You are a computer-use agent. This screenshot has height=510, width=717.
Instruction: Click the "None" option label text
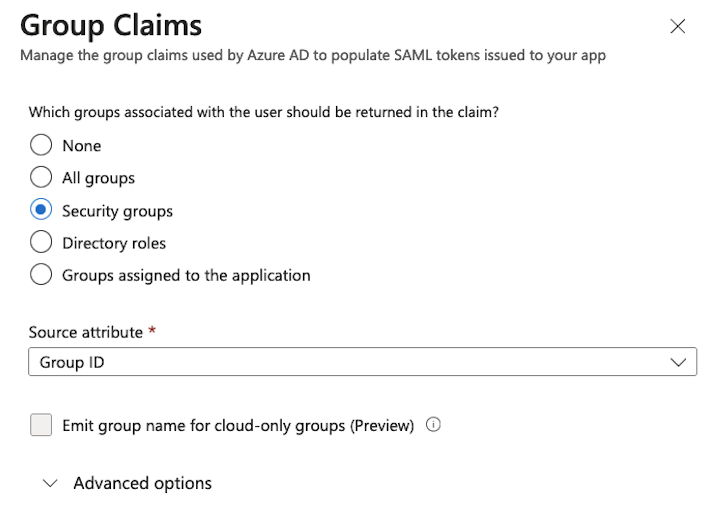81,146
